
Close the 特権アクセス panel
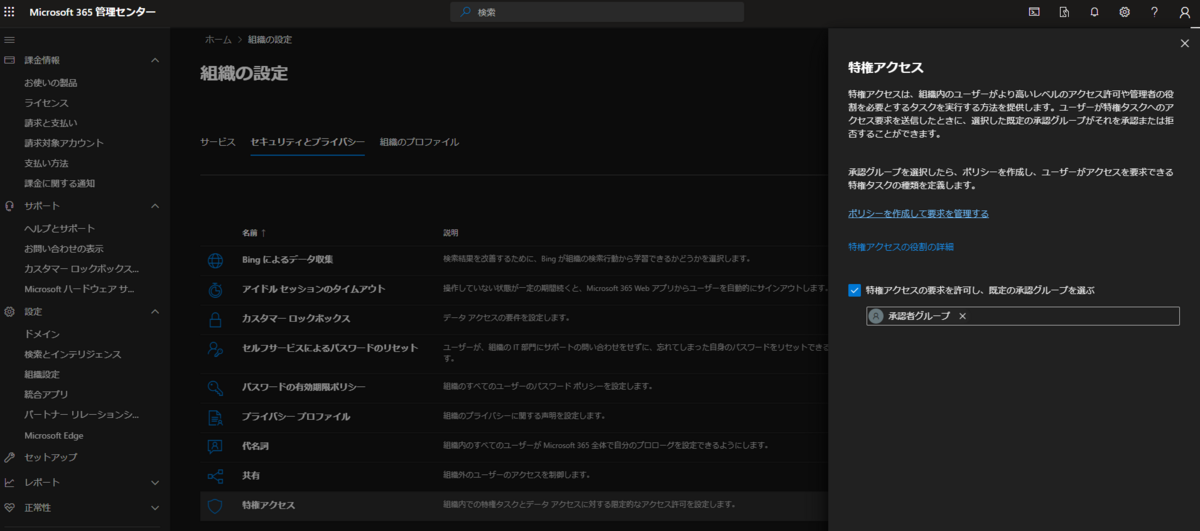coord(1185,43)
